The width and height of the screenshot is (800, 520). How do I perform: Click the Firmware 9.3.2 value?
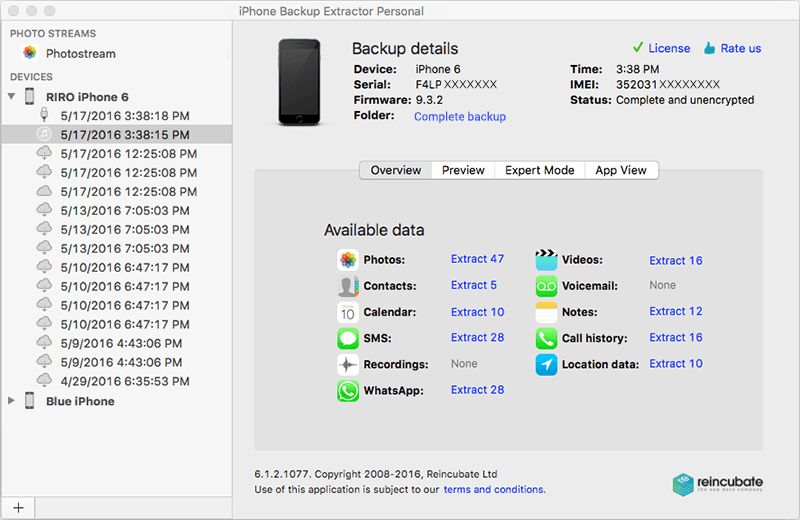coord(429,100)
